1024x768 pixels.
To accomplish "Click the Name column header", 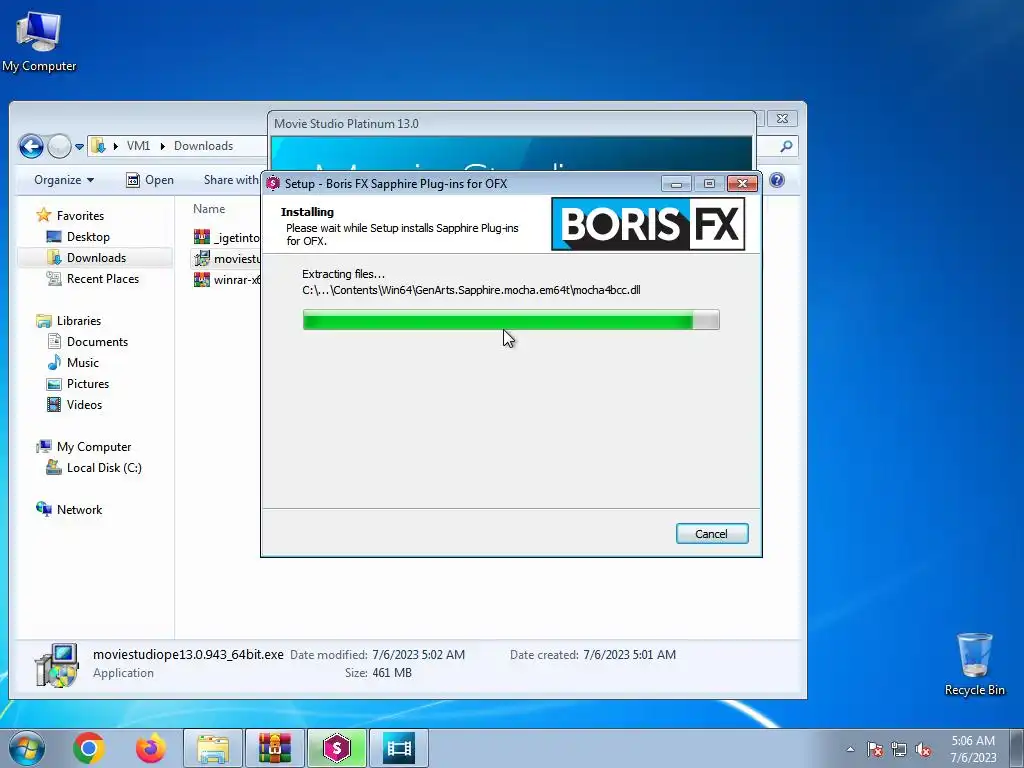I will point(209,209).
